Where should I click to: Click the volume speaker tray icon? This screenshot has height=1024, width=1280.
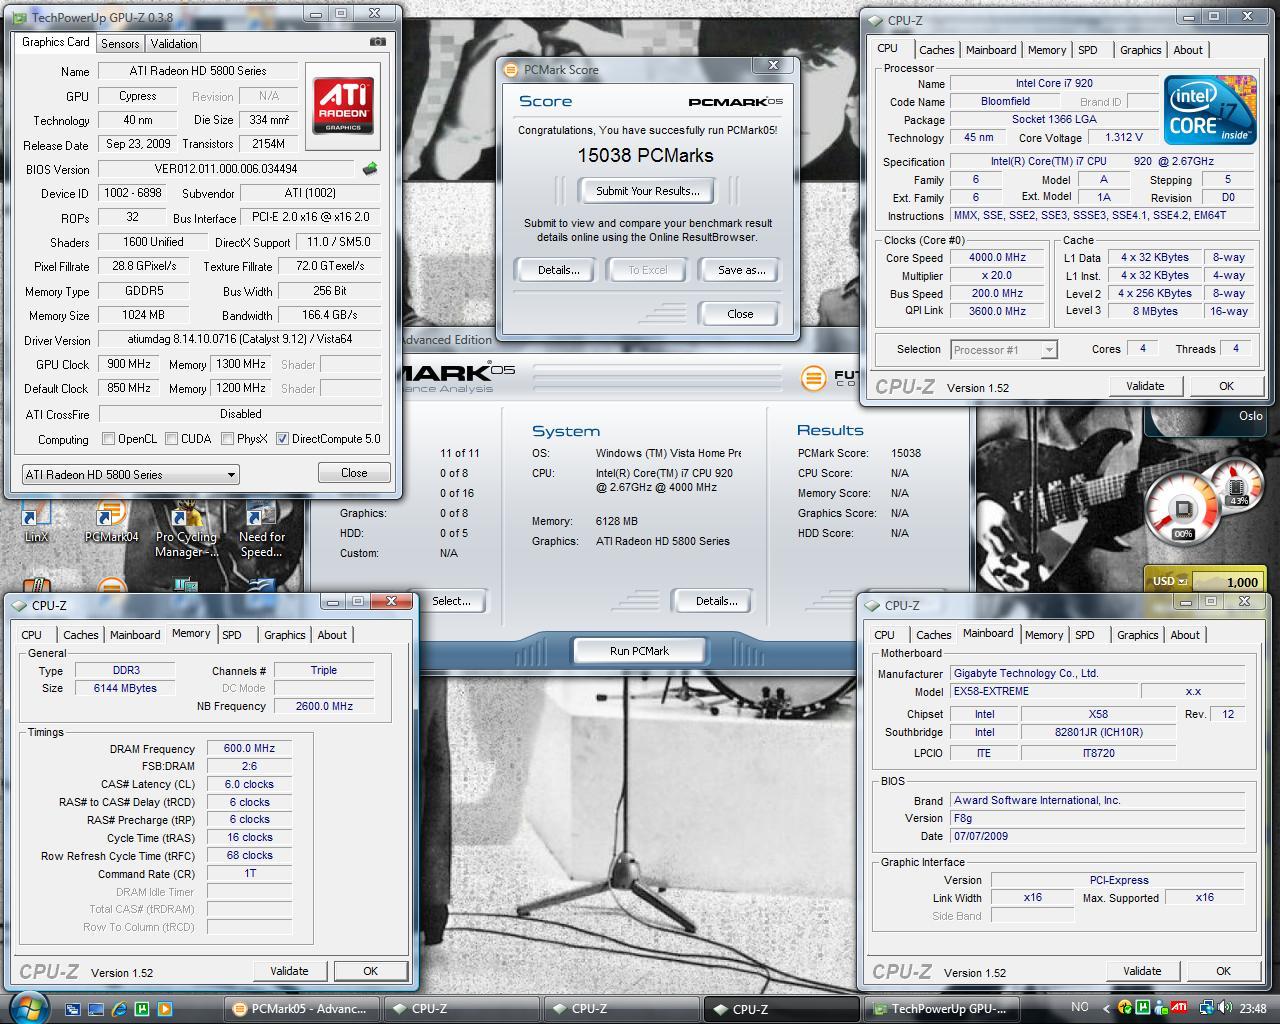click(1226, 1008)
